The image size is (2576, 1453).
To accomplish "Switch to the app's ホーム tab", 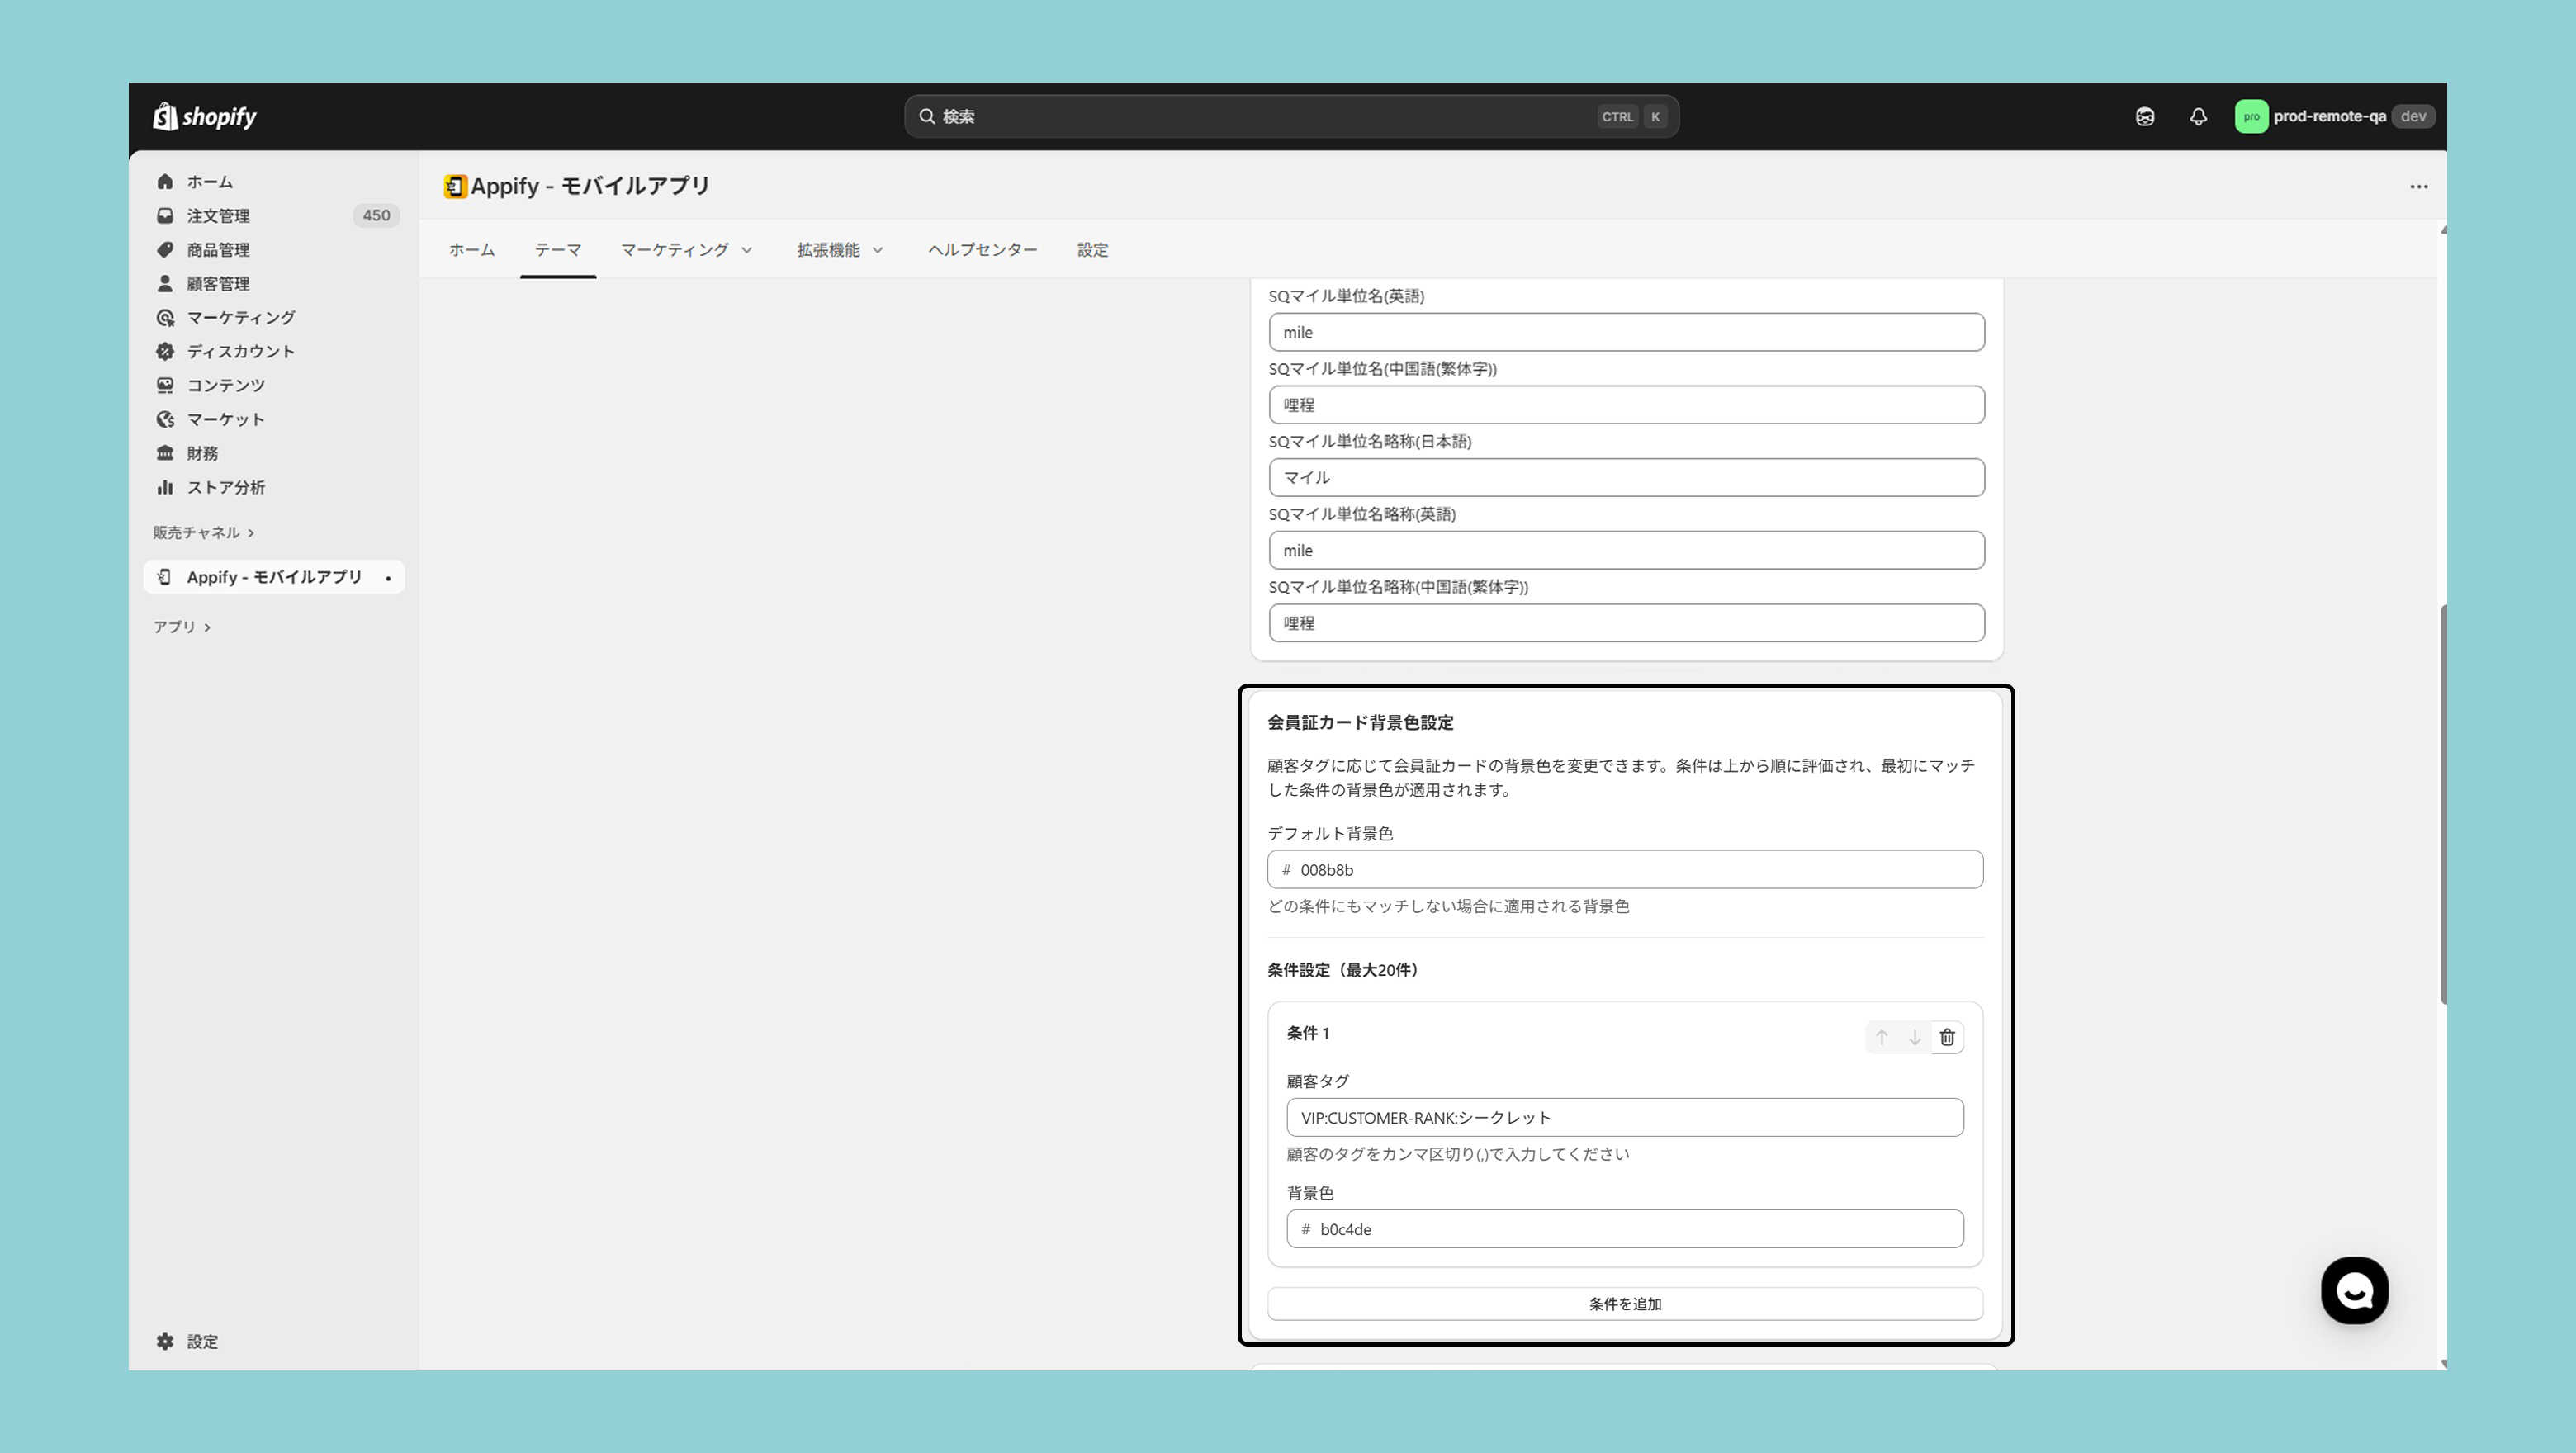I will point(471,250).
